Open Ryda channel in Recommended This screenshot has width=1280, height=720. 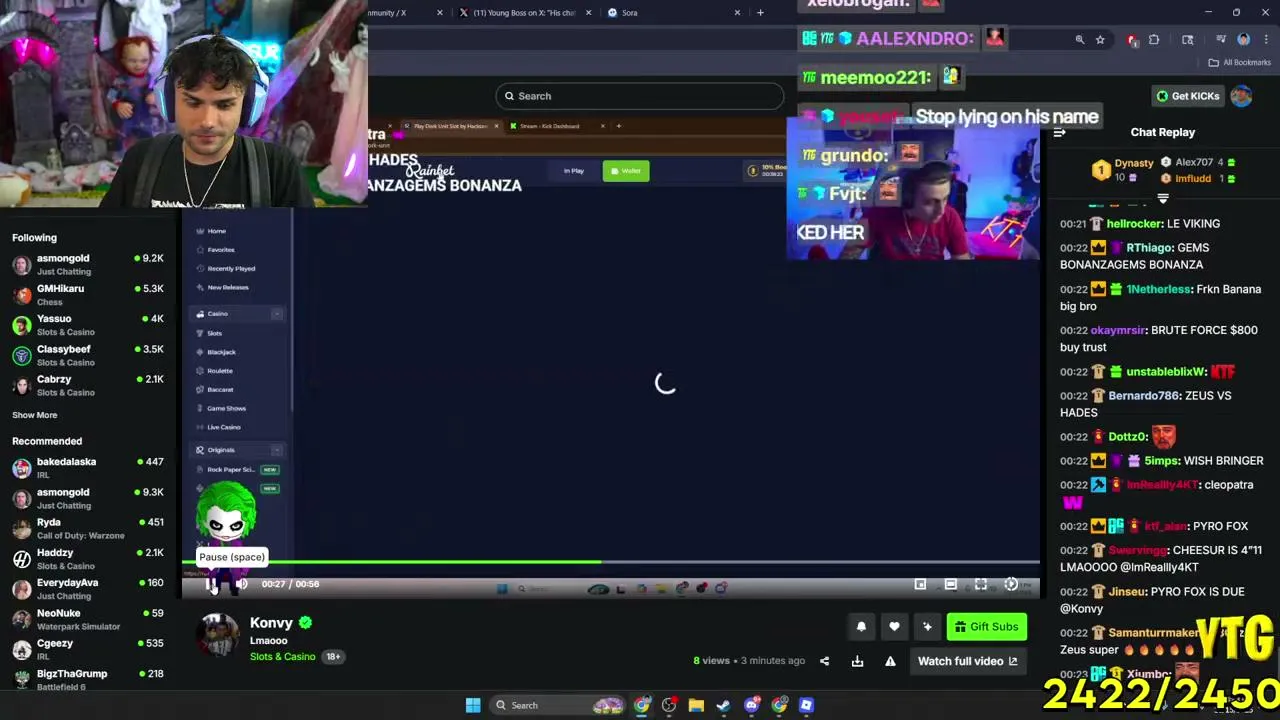pyautogui.click(x=88, y=528)
